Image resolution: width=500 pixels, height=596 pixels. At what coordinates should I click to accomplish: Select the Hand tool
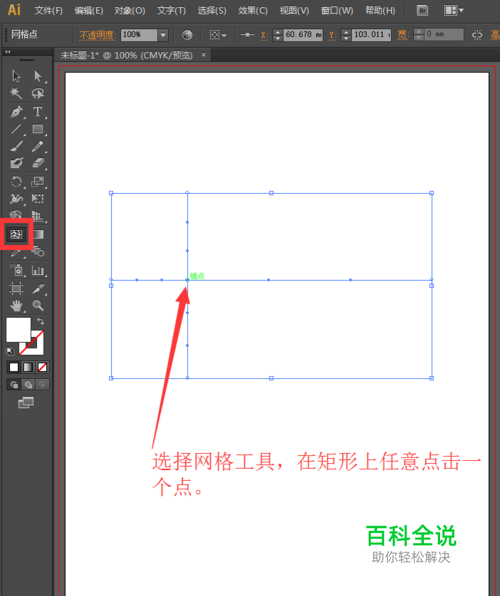click(x=16, y=305)
